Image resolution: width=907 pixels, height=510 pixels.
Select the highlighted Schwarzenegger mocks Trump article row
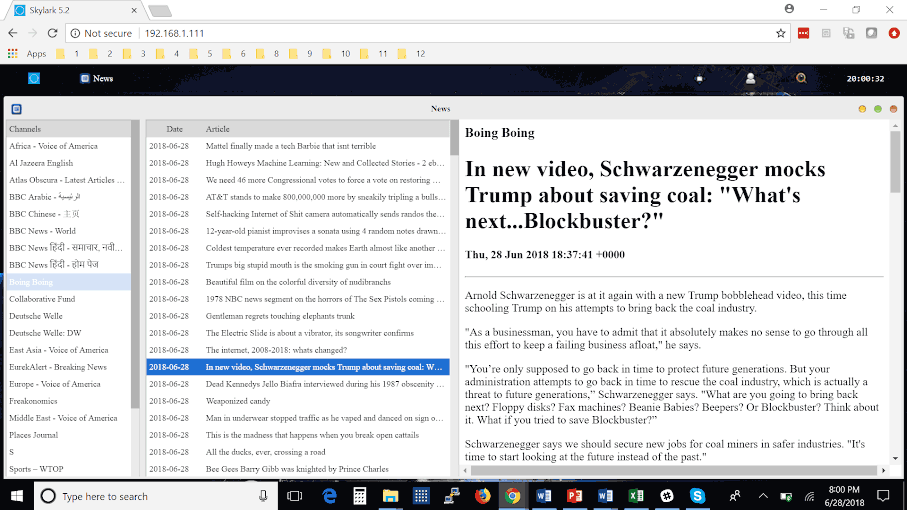point(298,367)
